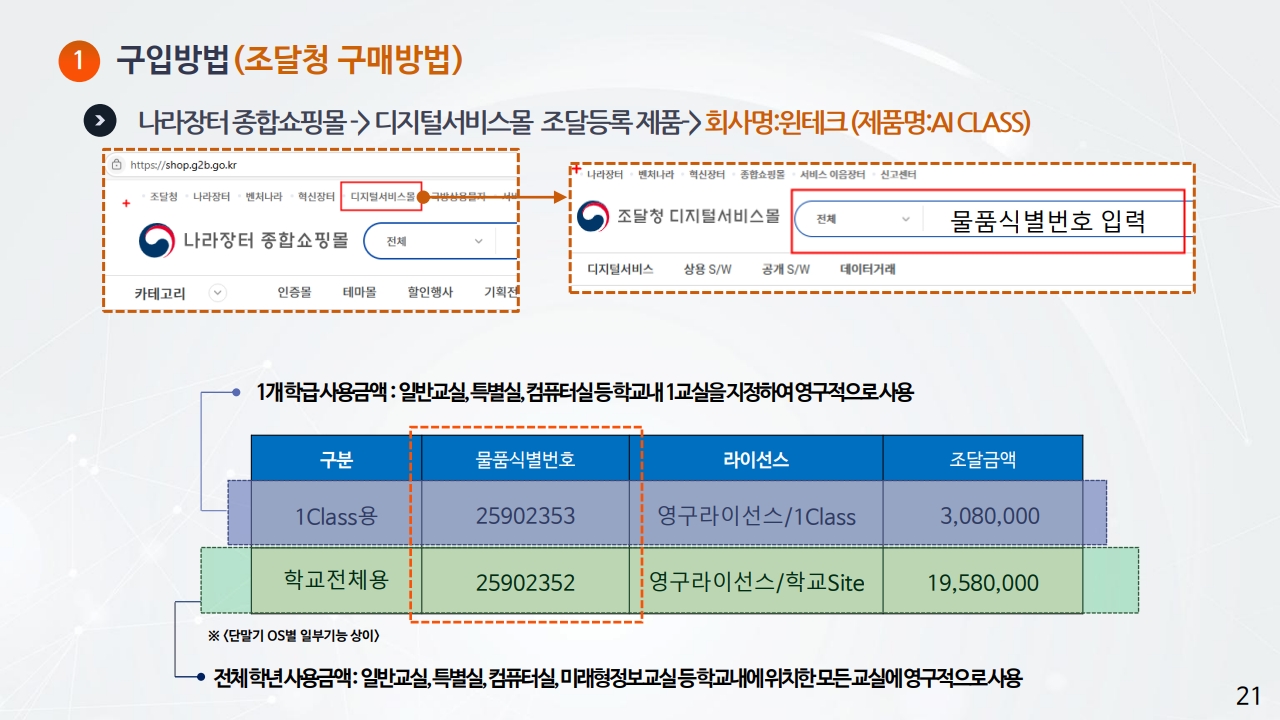Select the 카테고리 menu
1280x720 pixels.
point(160,293)
